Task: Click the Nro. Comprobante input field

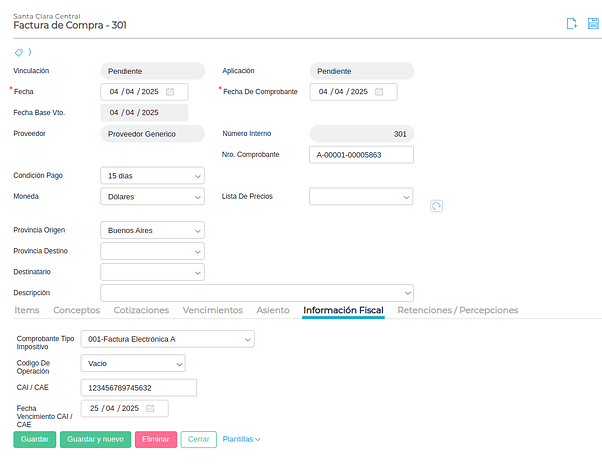Action: coord(361,155)
